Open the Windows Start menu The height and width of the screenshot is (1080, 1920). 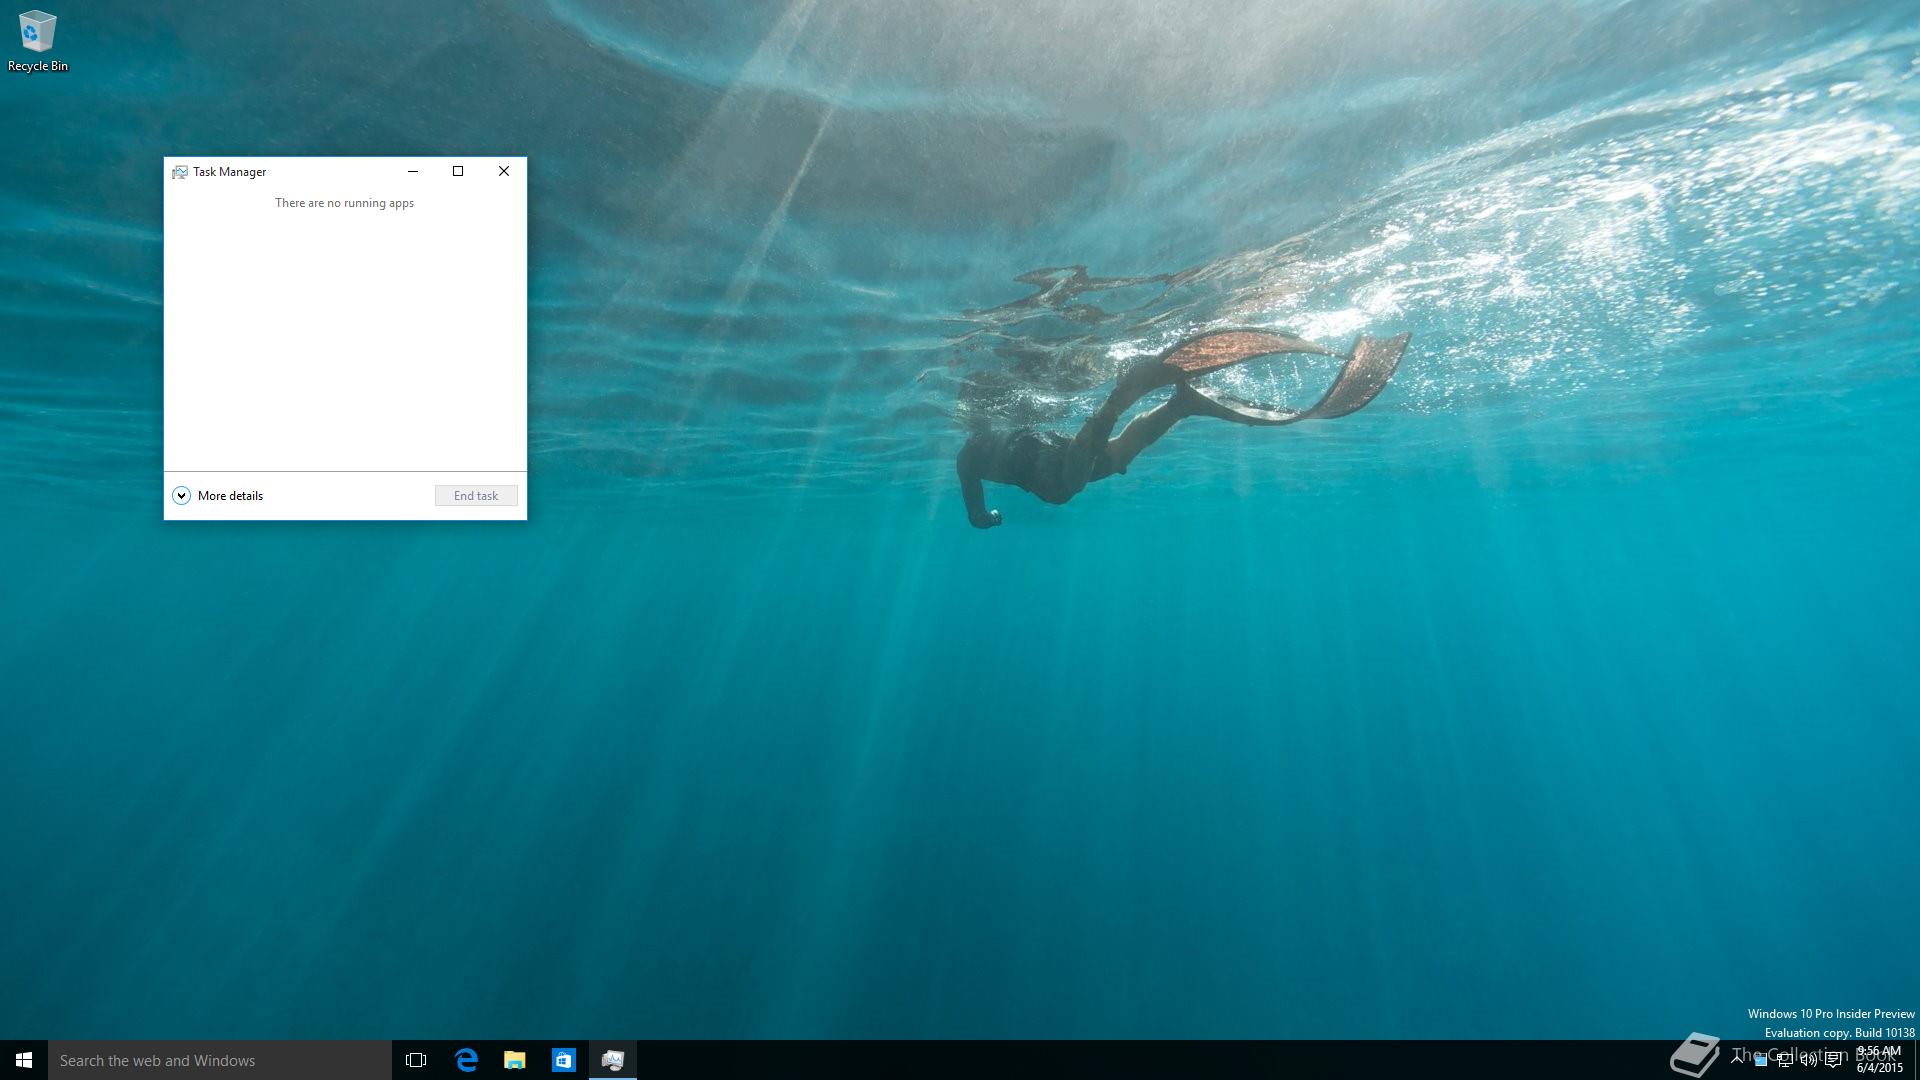click(24, 1060)
